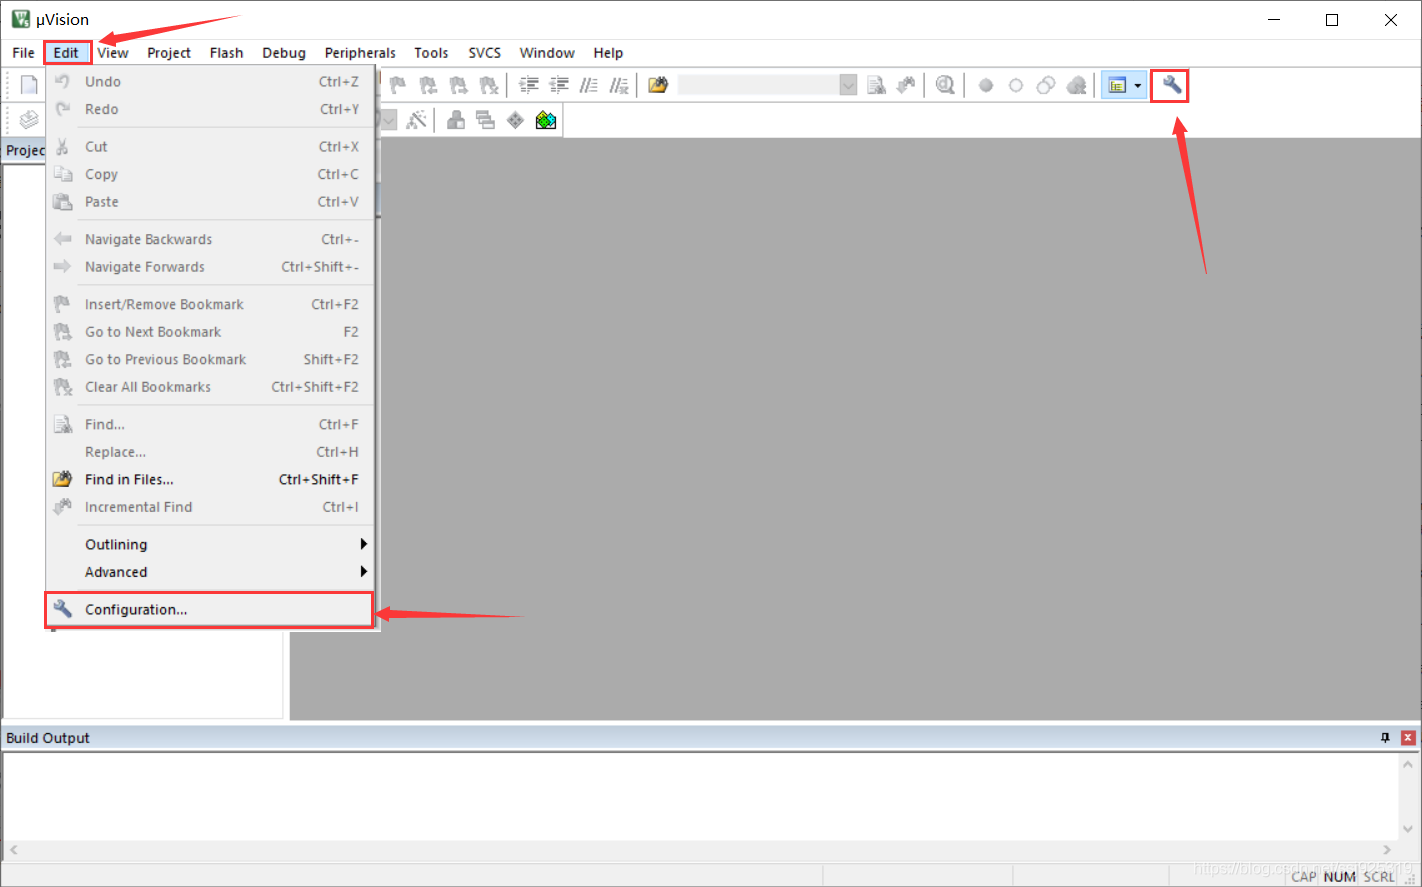Select Clear All Bookmarks menu entry
Viewport: 1422px width, 887px height.
click(209, 387)
